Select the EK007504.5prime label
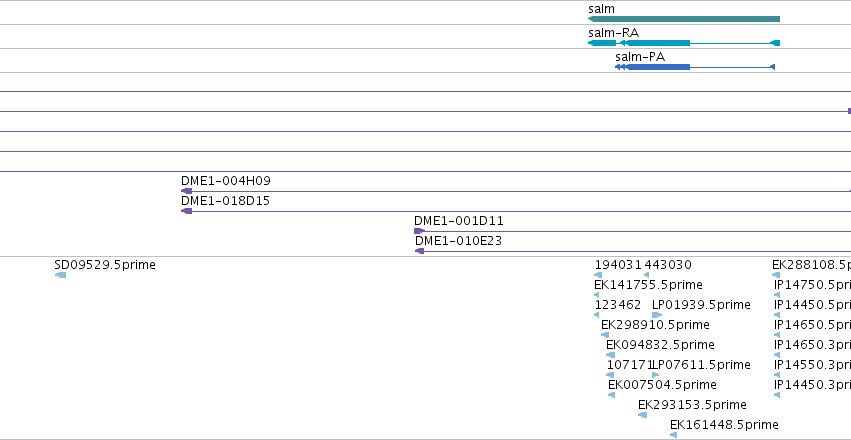Image resolution: width=851 pixels, height=440 pixels. pos(662,385)
